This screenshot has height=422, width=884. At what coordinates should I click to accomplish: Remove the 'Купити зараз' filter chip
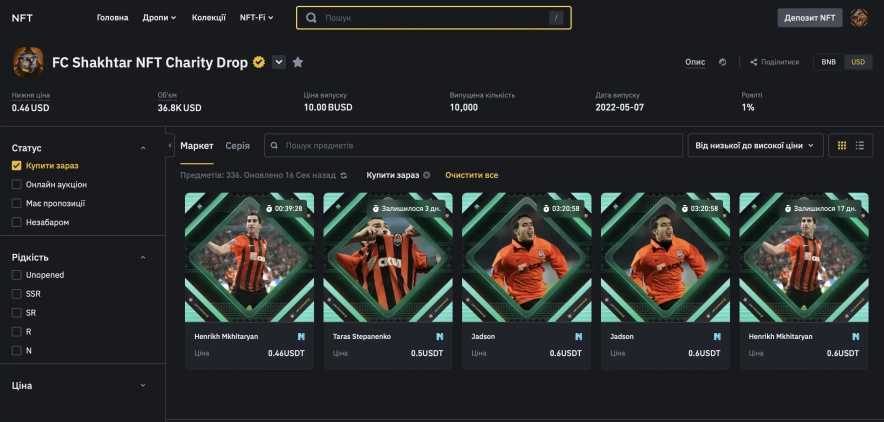427,175
